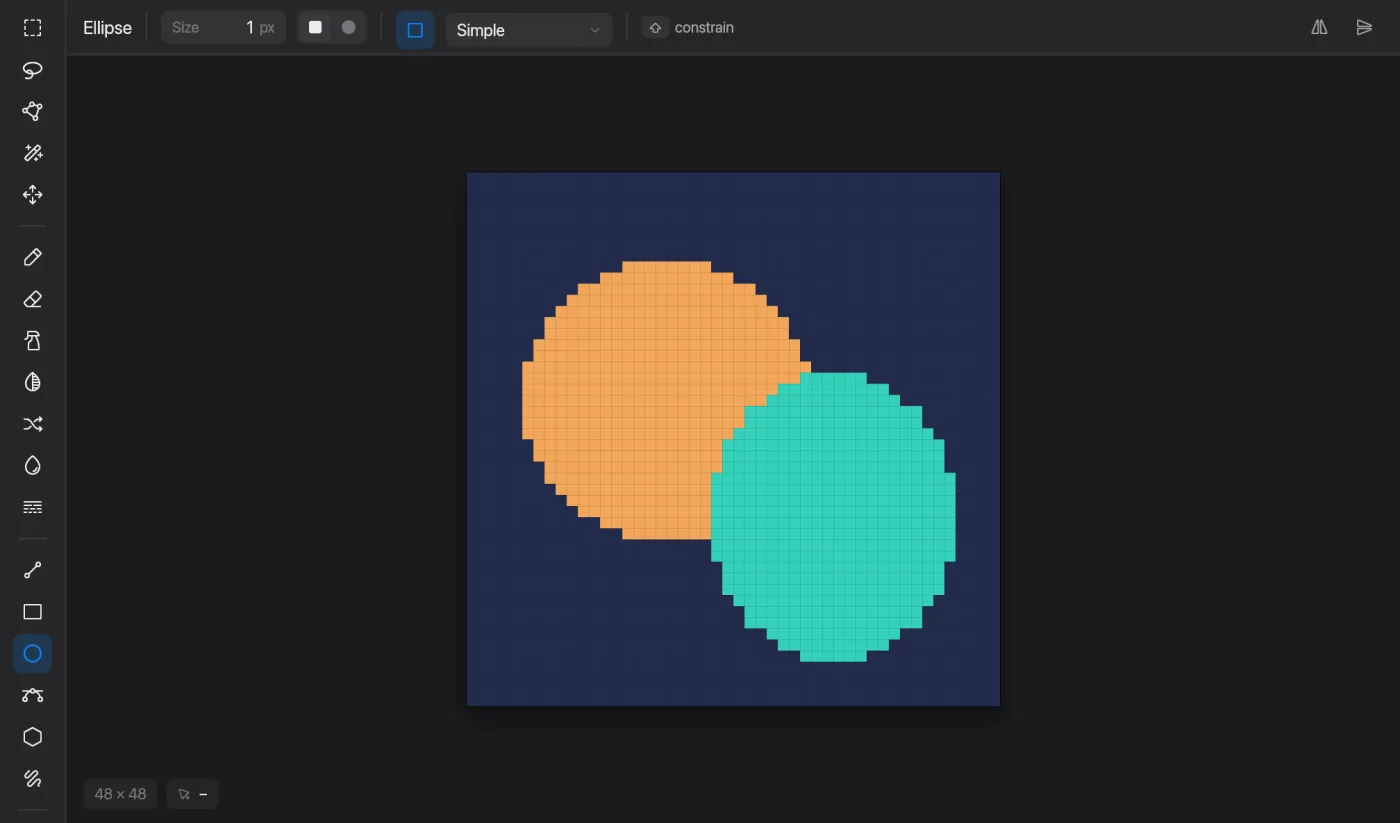Select the shading tool
Image resolution: width=1400 pixels, height=823 pixels.
pos(33,382)
